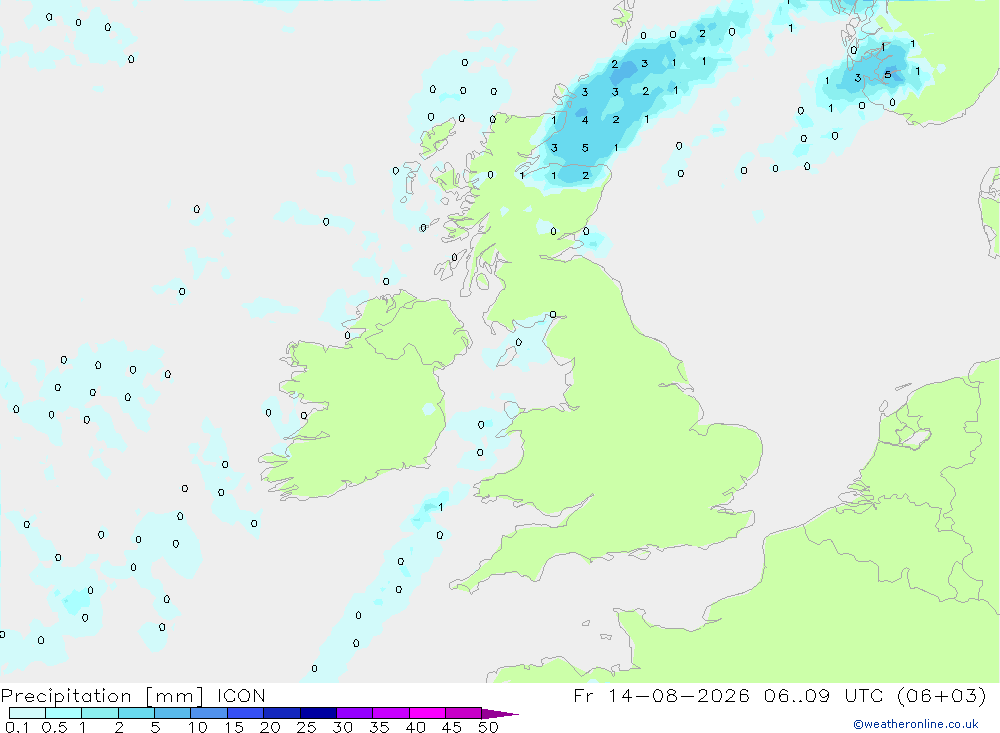1000x733 pixels.
Task: Click the 0.1–0.5 mm lightest legend swatch
Action: click(27, 713)
